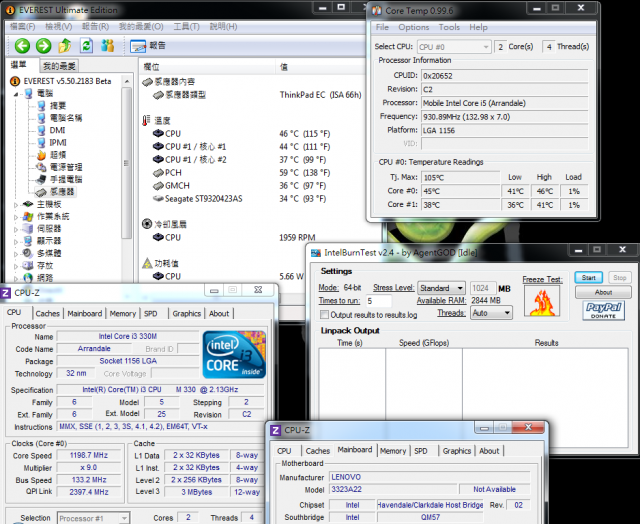Click the Core Temp title bar icon
The width and height of the screenshot is (640, 524).
[x=377, y=10]
